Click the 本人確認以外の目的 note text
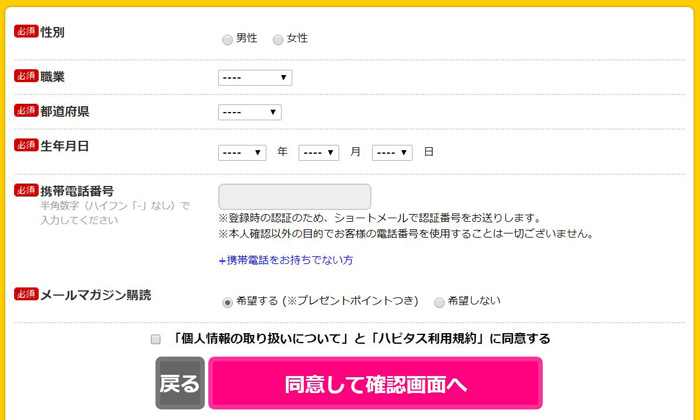700x420 pixels. 406,234
